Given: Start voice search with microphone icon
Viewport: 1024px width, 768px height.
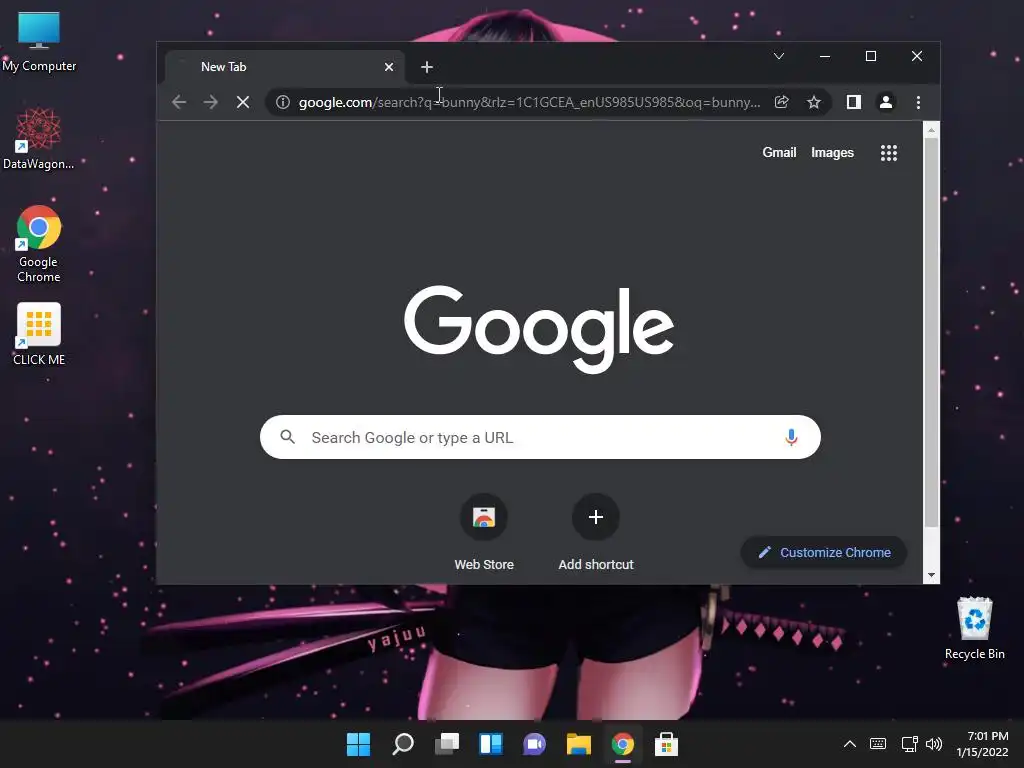Looking at the screenshot, I should [792, 437].
